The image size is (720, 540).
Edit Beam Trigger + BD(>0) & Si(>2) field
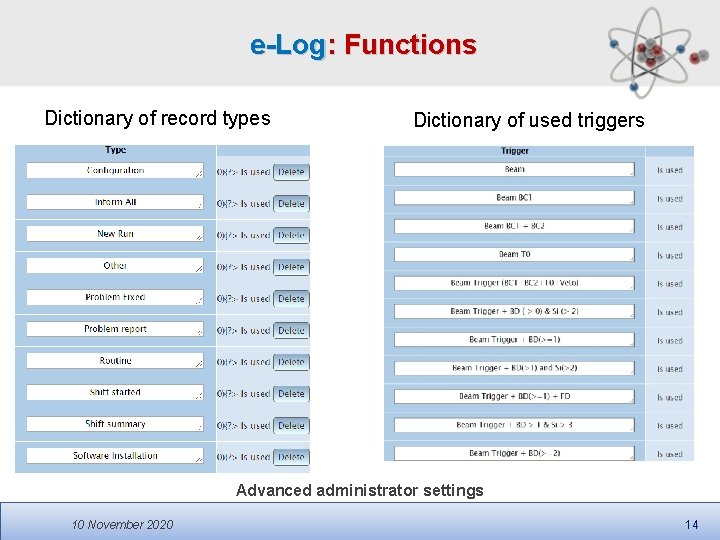[514, 311]
